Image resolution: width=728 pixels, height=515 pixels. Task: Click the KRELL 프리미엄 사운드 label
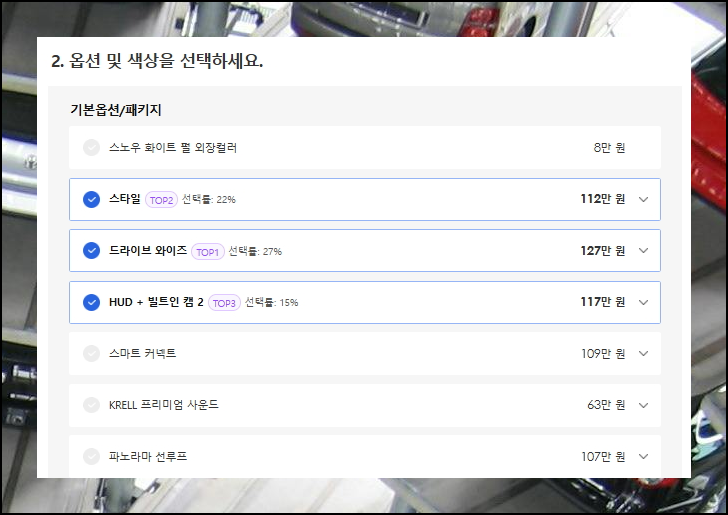[163, 405]
